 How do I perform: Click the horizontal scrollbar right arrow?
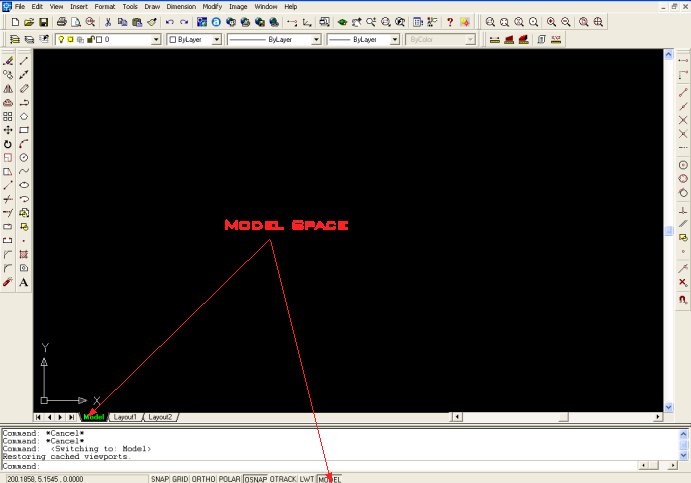tap(658, 417)
